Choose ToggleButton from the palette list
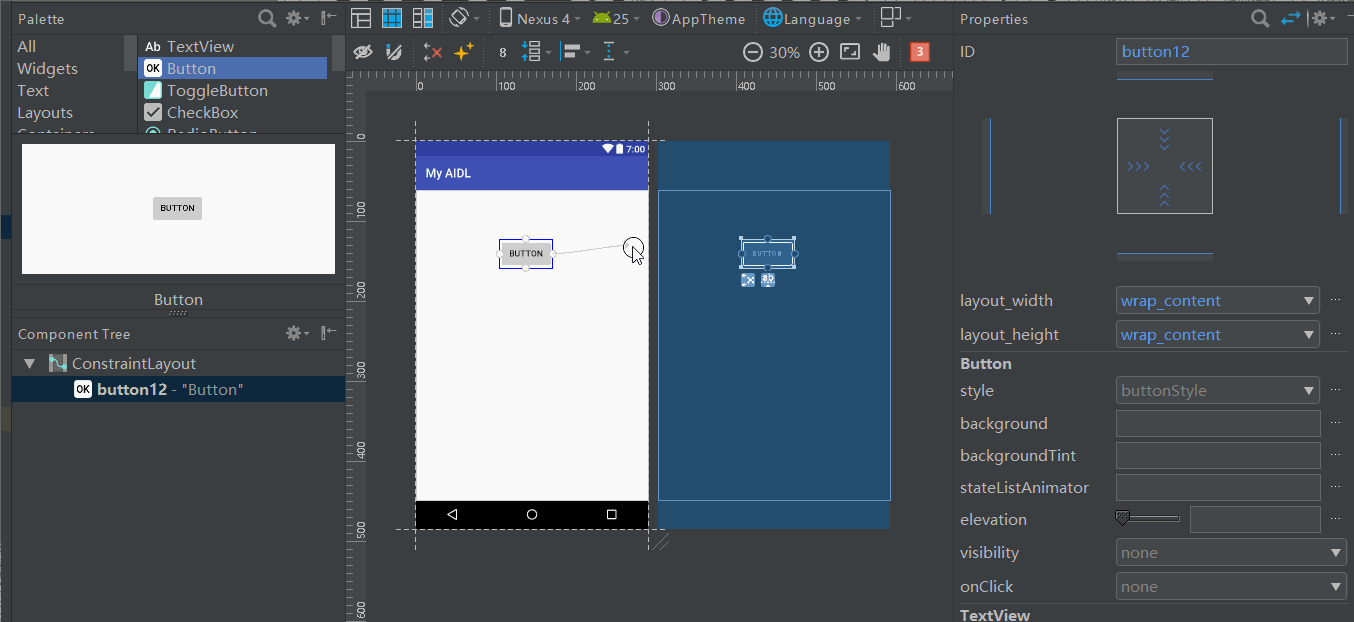Viewport: 1354px width, 622px height. click(x=217, y=91)
